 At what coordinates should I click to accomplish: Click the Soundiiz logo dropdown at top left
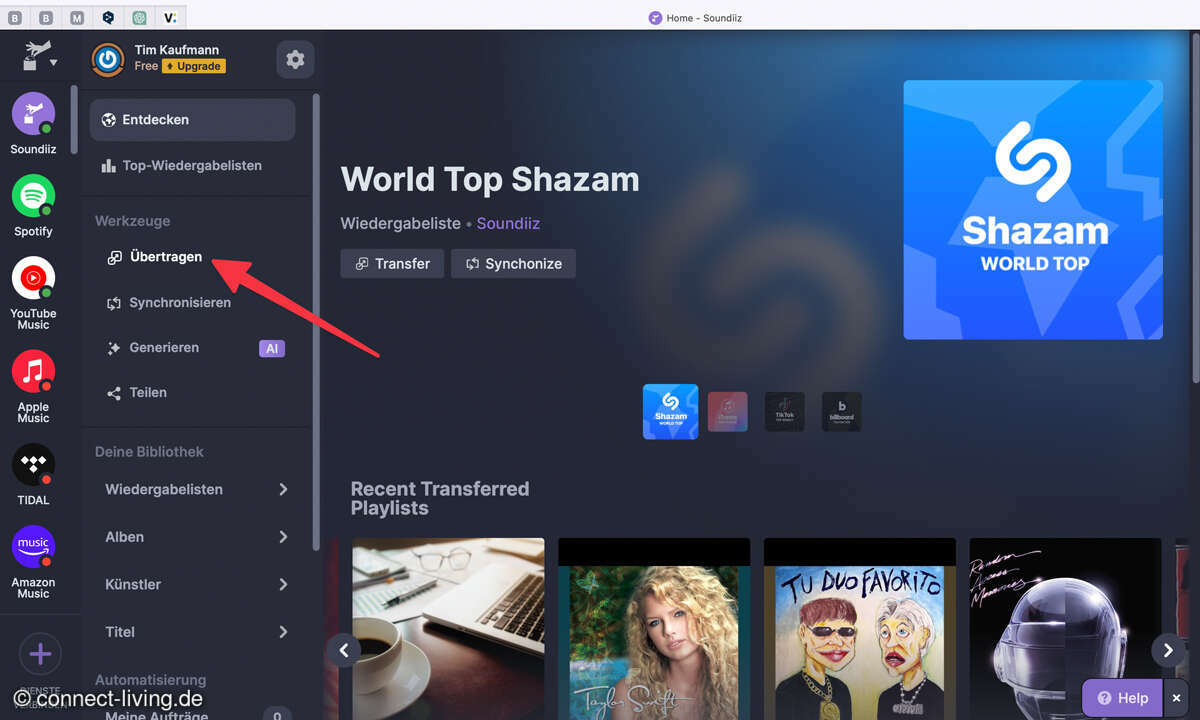point(40,56)
